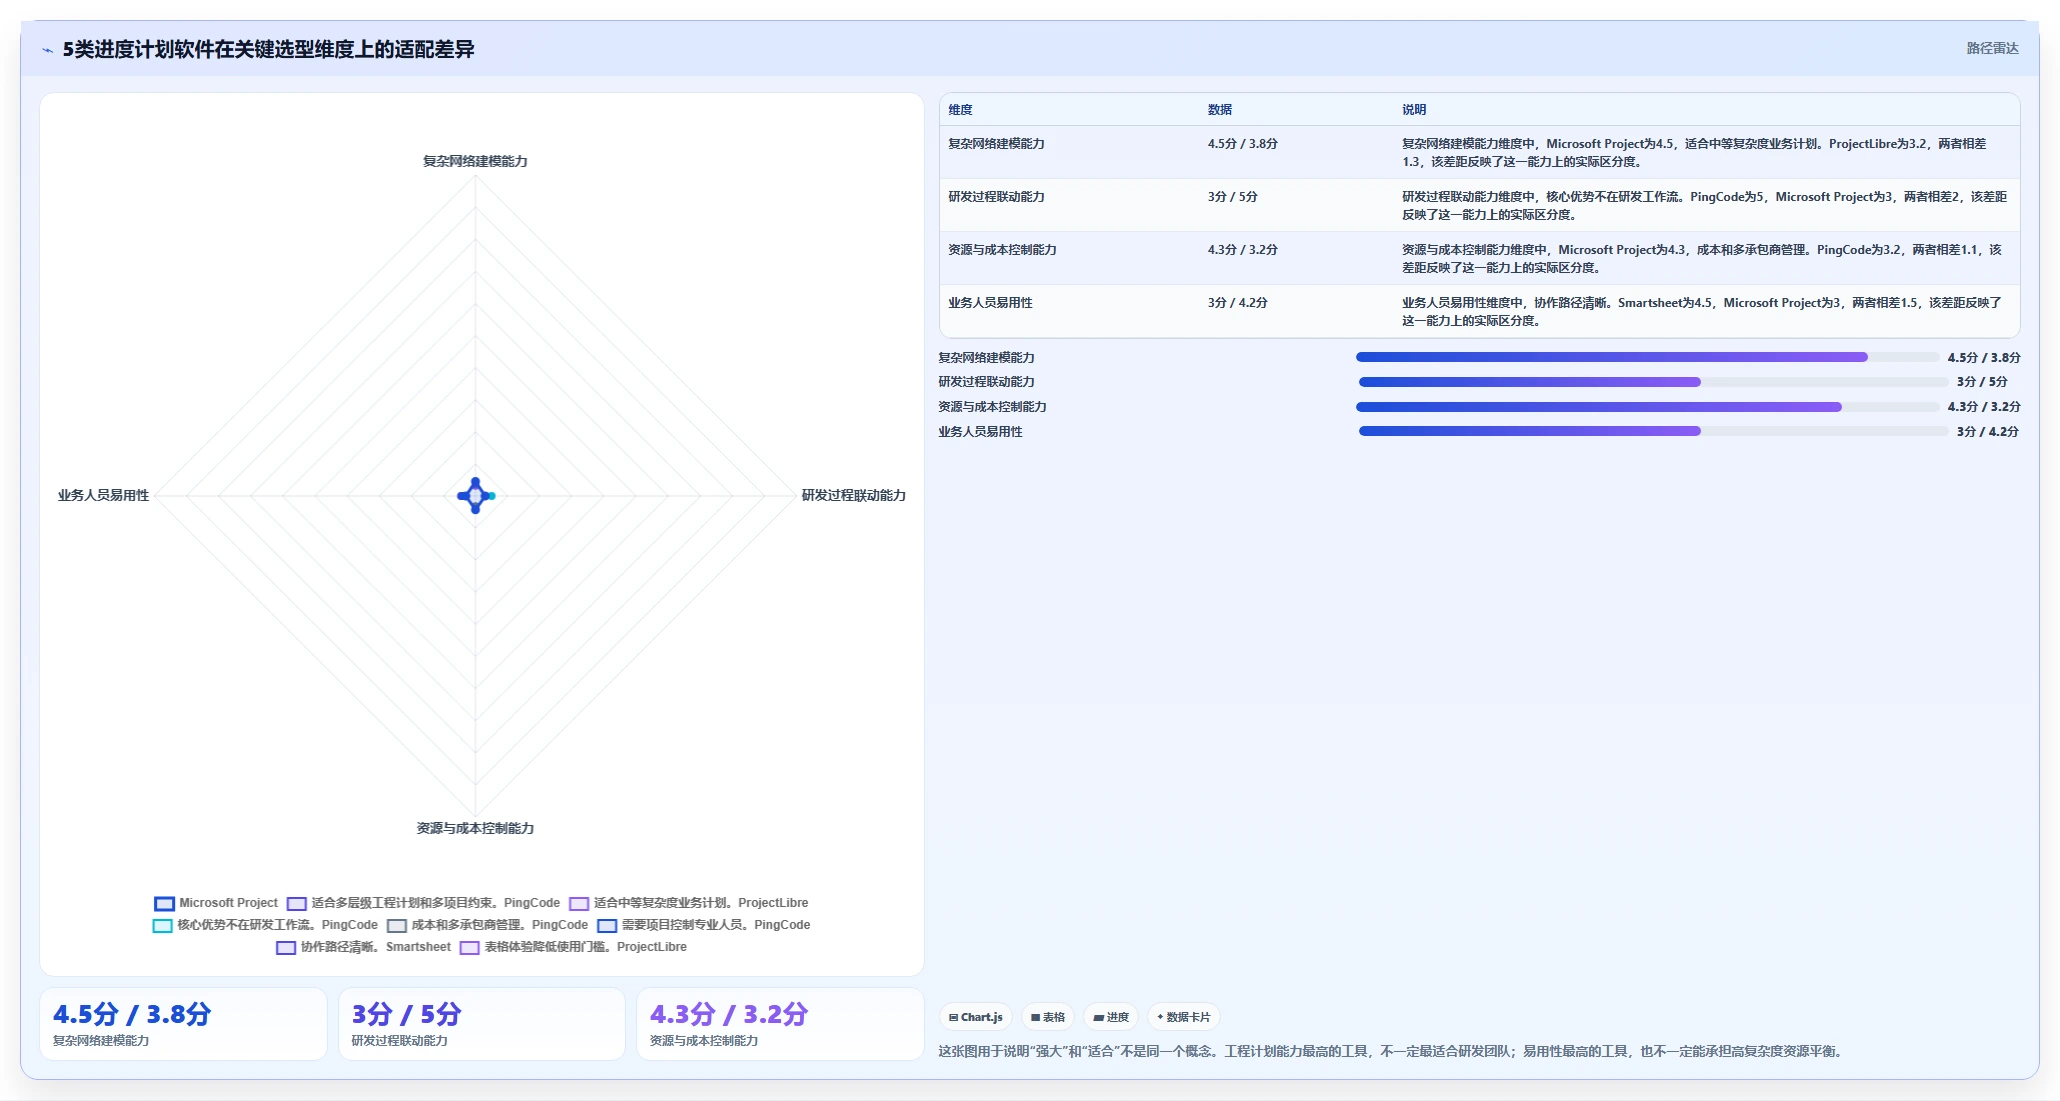The width and height of the screenshot is (2060, 1101).
Task: Open the 4.3分 / 3.2分 stat card
Action: (x=780, y=1024)
